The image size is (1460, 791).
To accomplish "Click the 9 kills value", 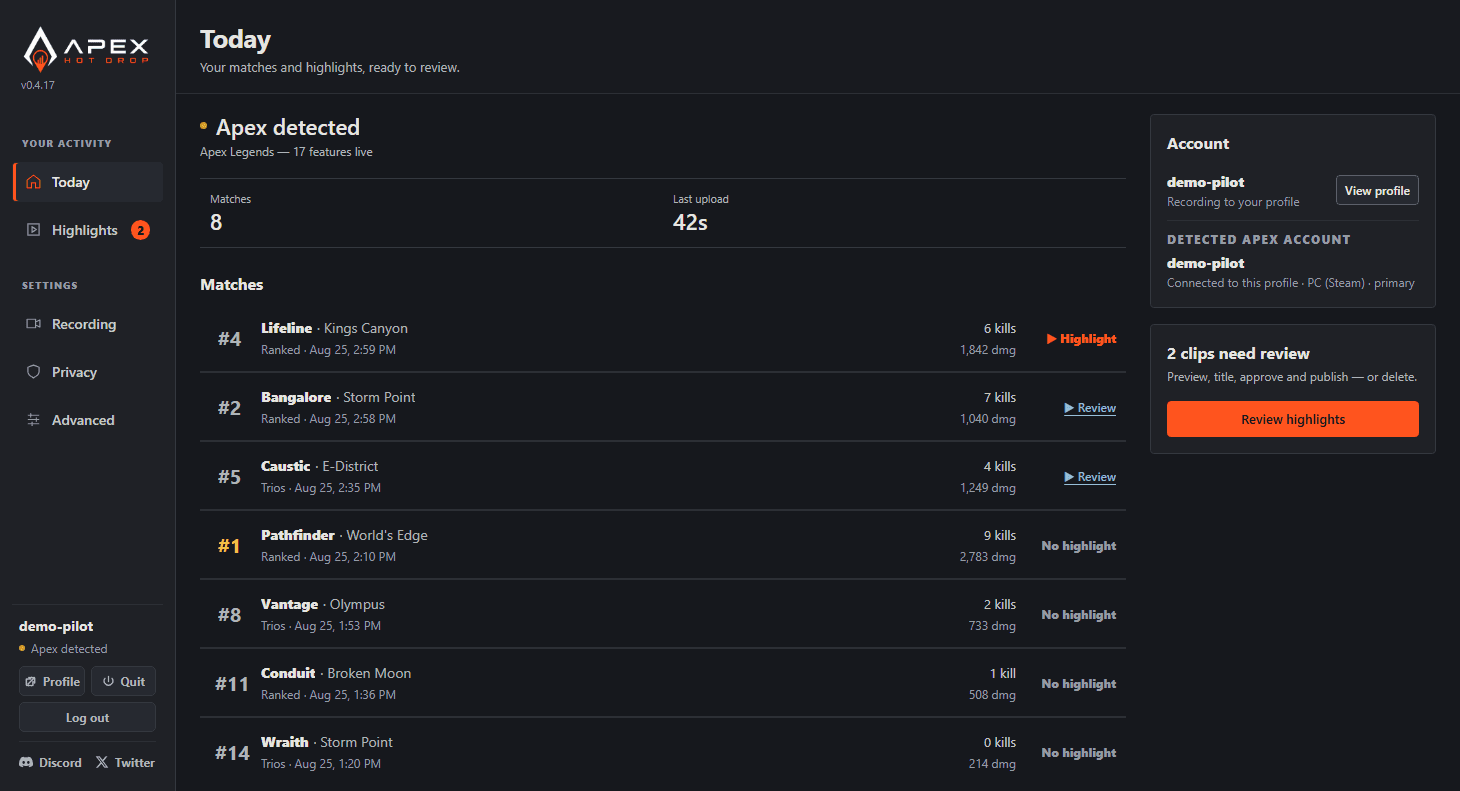I will coord(1000,535).
